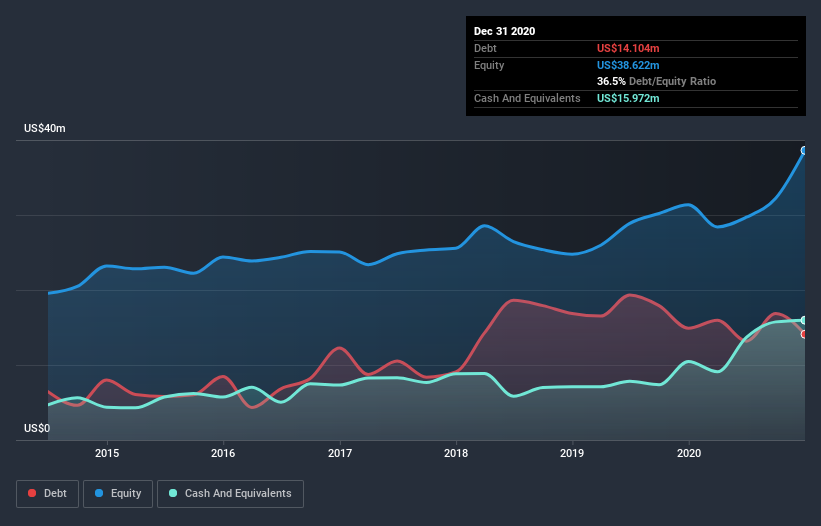This screenshot has height=526, width=821.
Task: Toggle the Equity legend button
Action: click(118, 494)
